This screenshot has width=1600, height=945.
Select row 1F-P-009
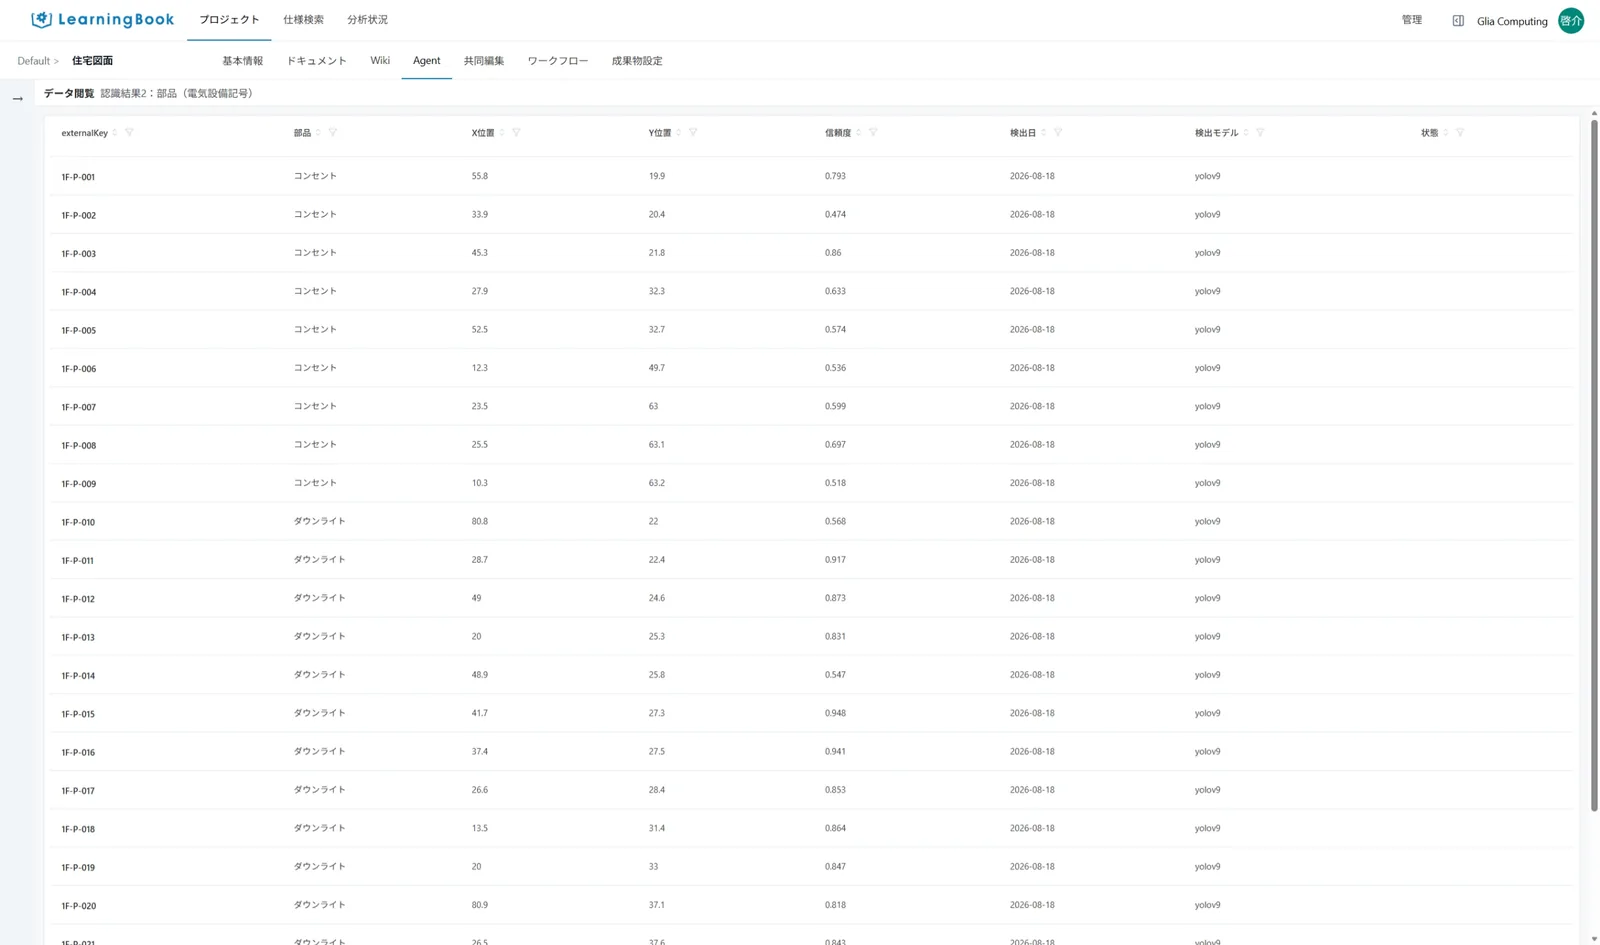tap(810, 483)
